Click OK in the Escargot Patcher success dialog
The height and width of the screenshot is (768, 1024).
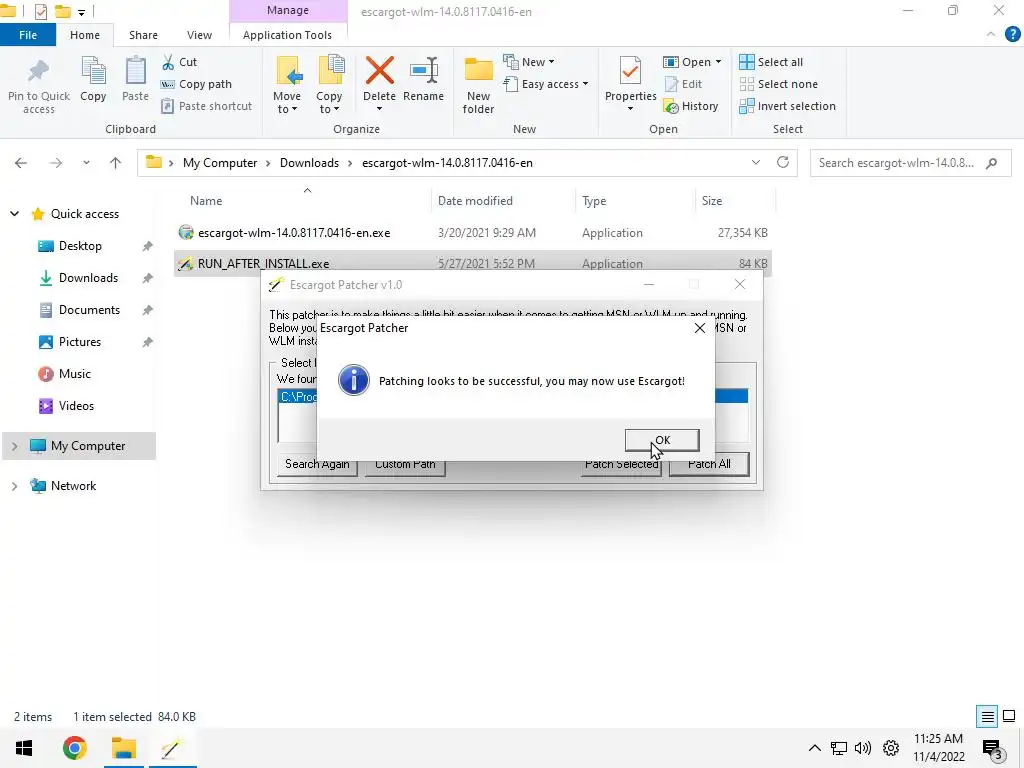coord(662,440)
